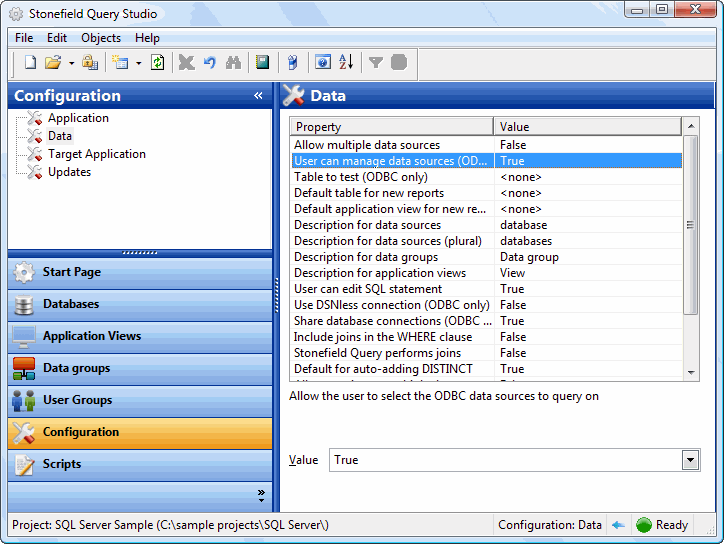Click the padlock security toolbar icon
The image size is (724, 544).
90,63
